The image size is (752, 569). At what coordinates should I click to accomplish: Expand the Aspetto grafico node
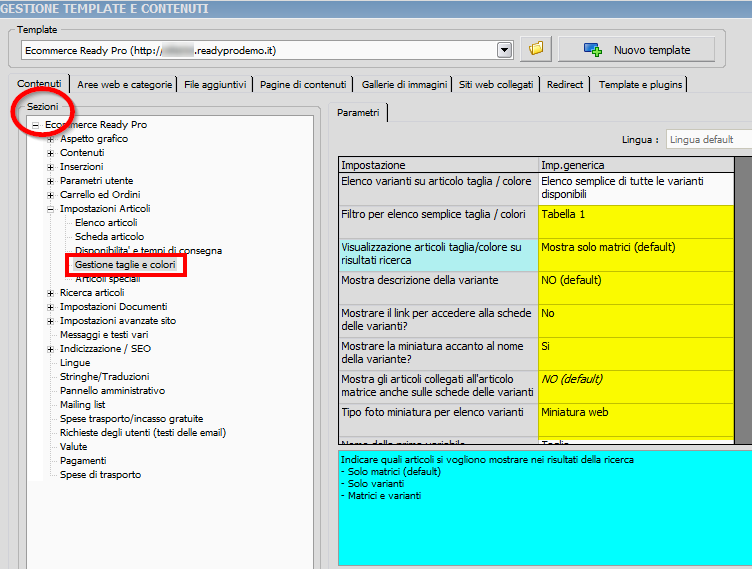(50, 140)
